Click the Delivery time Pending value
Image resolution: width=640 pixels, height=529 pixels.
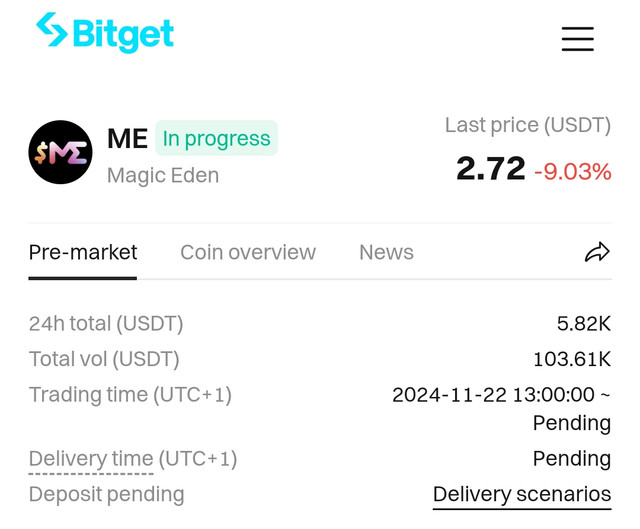[572, 459]
